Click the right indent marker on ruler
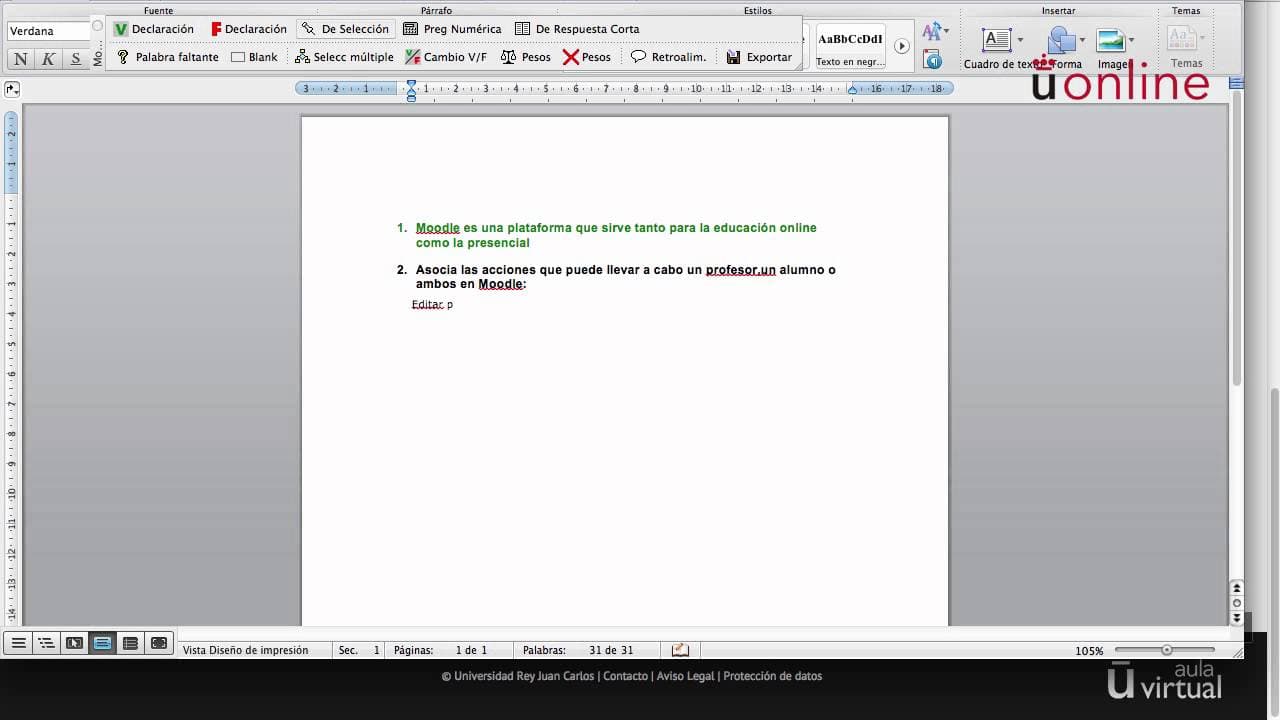Viewport: 1280px width, 720px height. tap(852, 90)
